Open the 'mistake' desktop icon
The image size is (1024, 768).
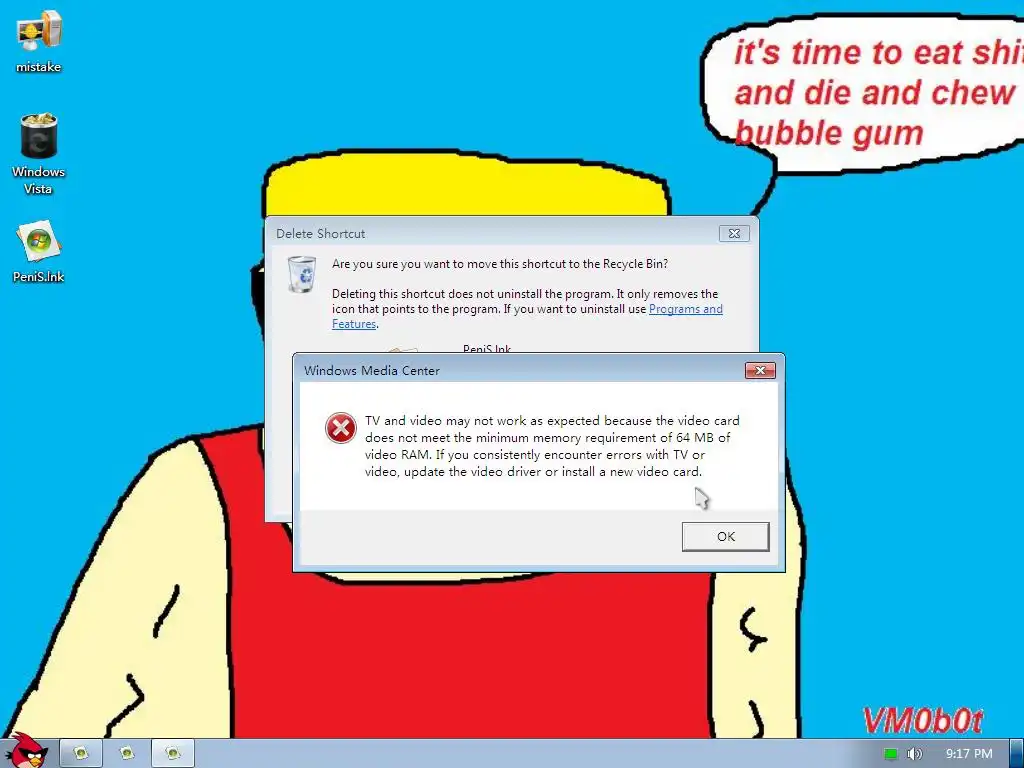(39, 42)
